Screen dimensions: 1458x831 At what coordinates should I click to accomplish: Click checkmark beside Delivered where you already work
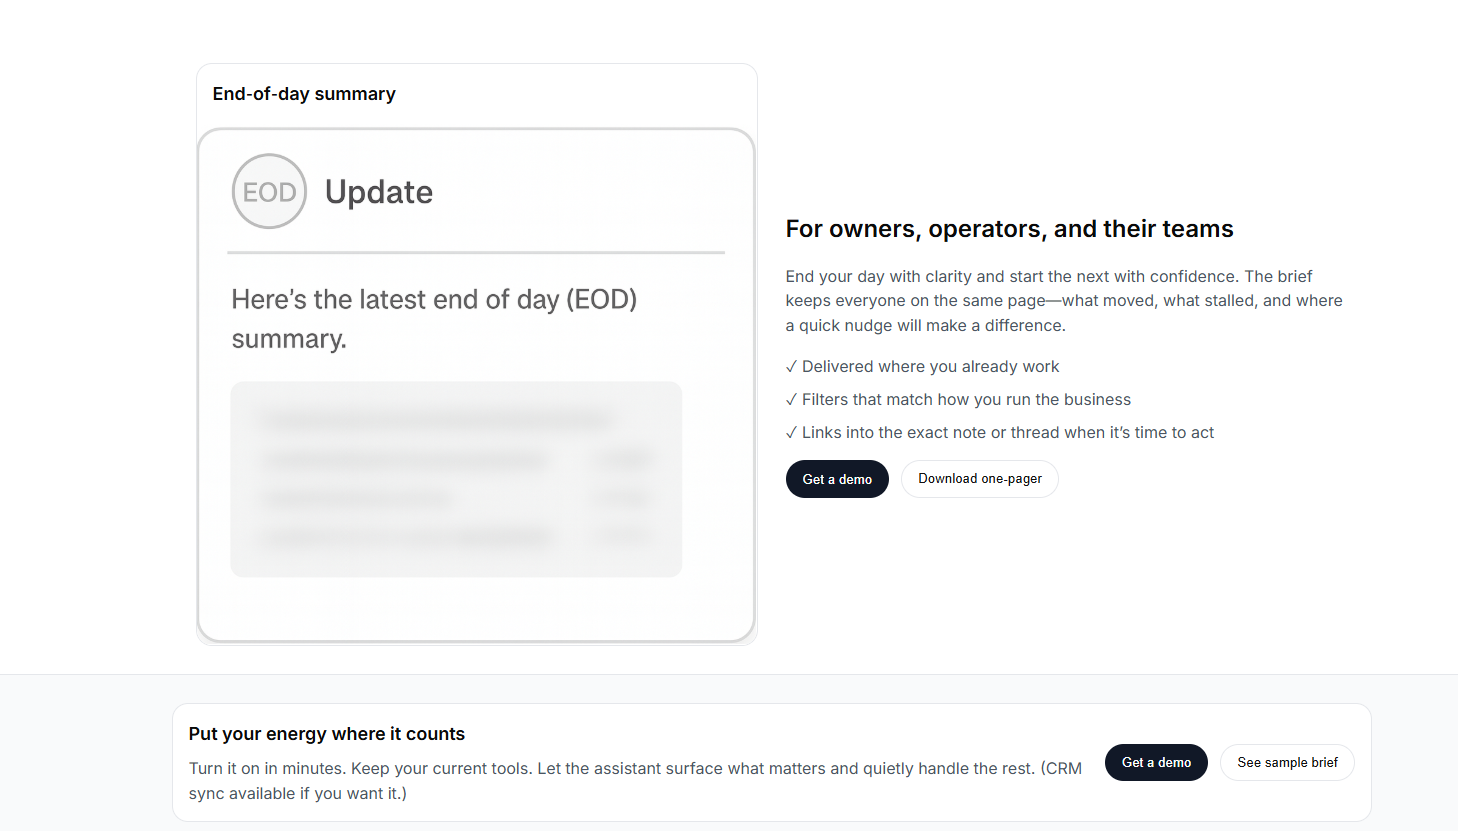pyautogui.click(x=791, y=367)
